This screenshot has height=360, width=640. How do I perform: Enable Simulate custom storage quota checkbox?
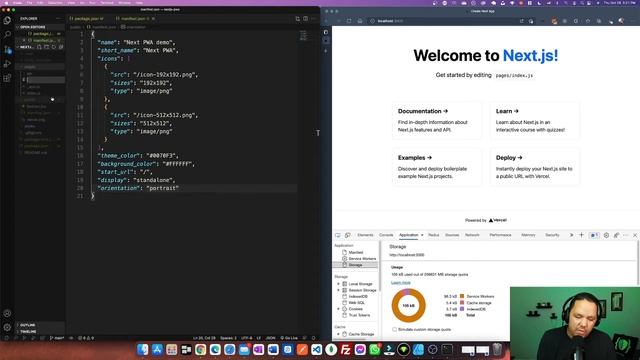pos(394,329)
